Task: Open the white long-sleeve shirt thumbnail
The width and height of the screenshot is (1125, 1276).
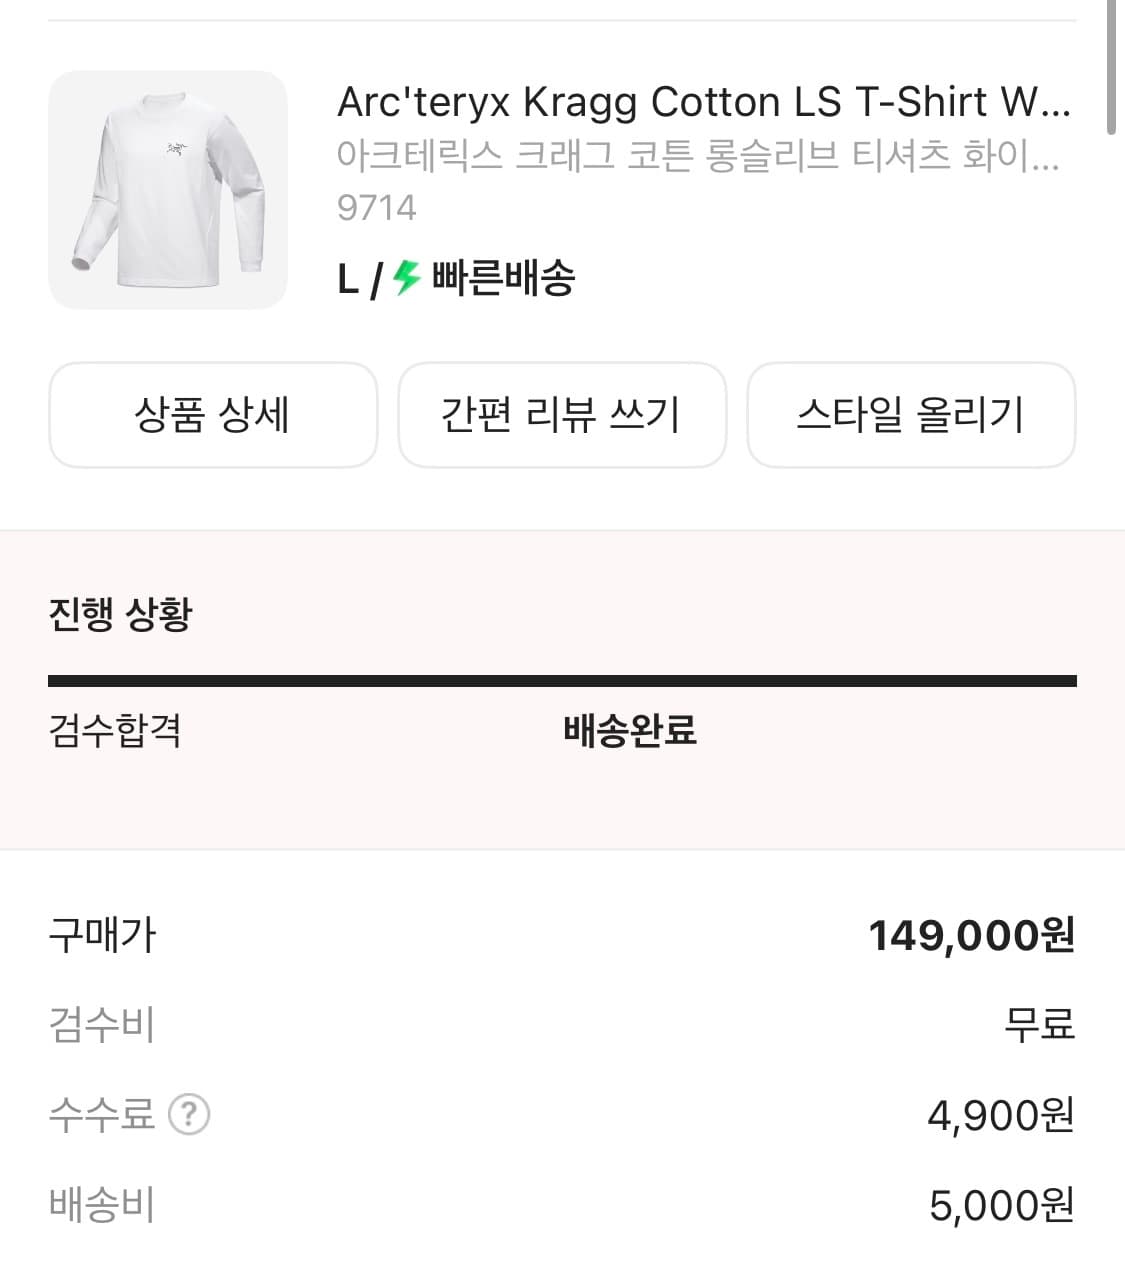Action: coord(168,190)
